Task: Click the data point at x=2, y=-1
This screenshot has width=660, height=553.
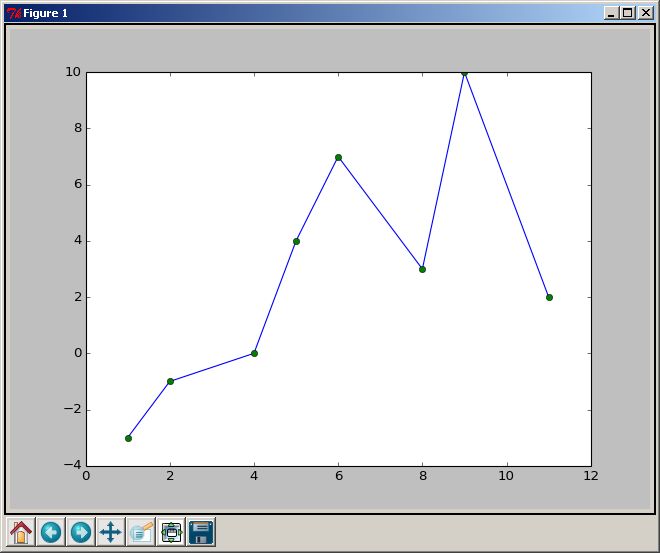Action: click(170, 381)
